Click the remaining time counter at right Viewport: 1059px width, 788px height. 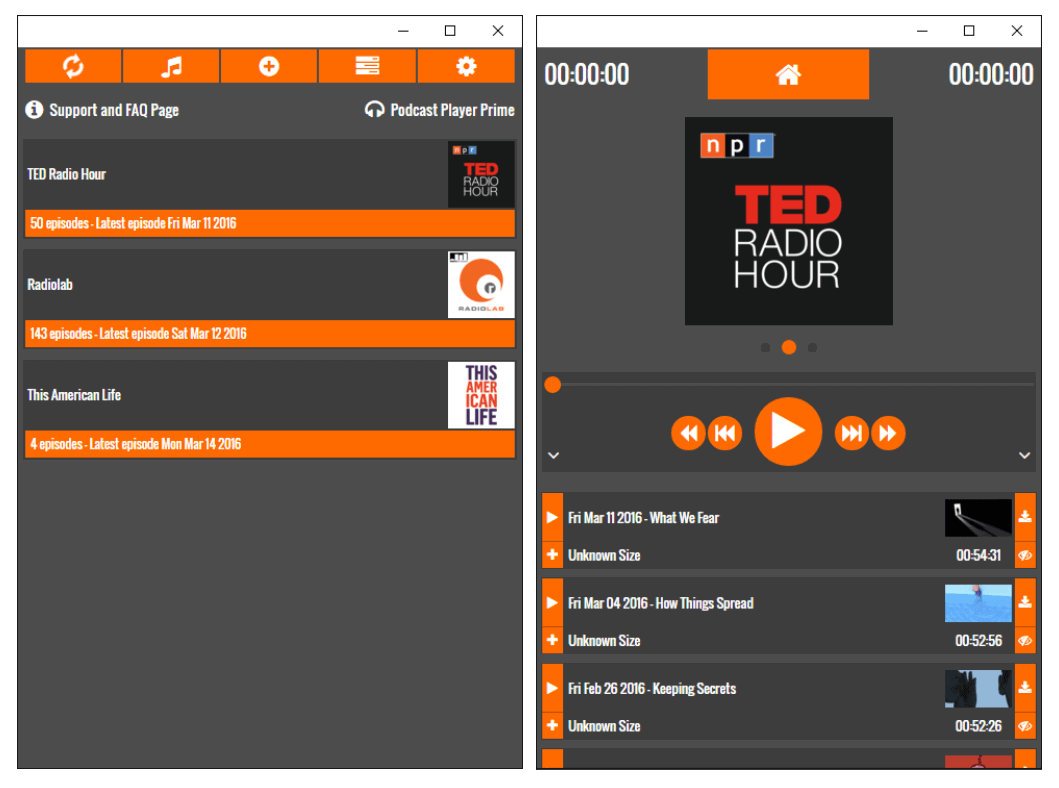991,74
